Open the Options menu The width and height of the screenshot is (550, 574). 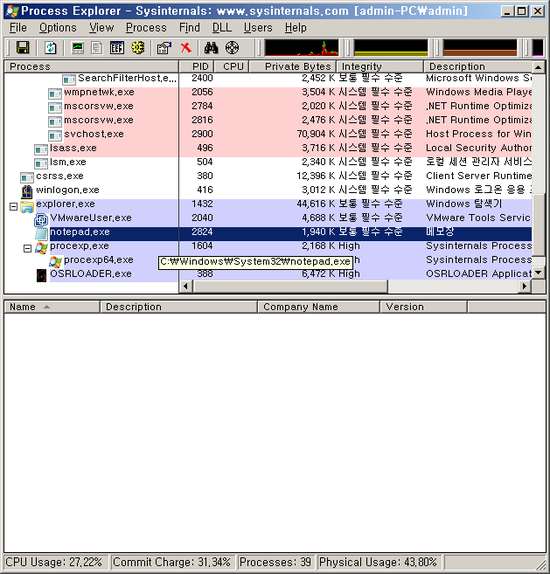(x=58, y=28)
